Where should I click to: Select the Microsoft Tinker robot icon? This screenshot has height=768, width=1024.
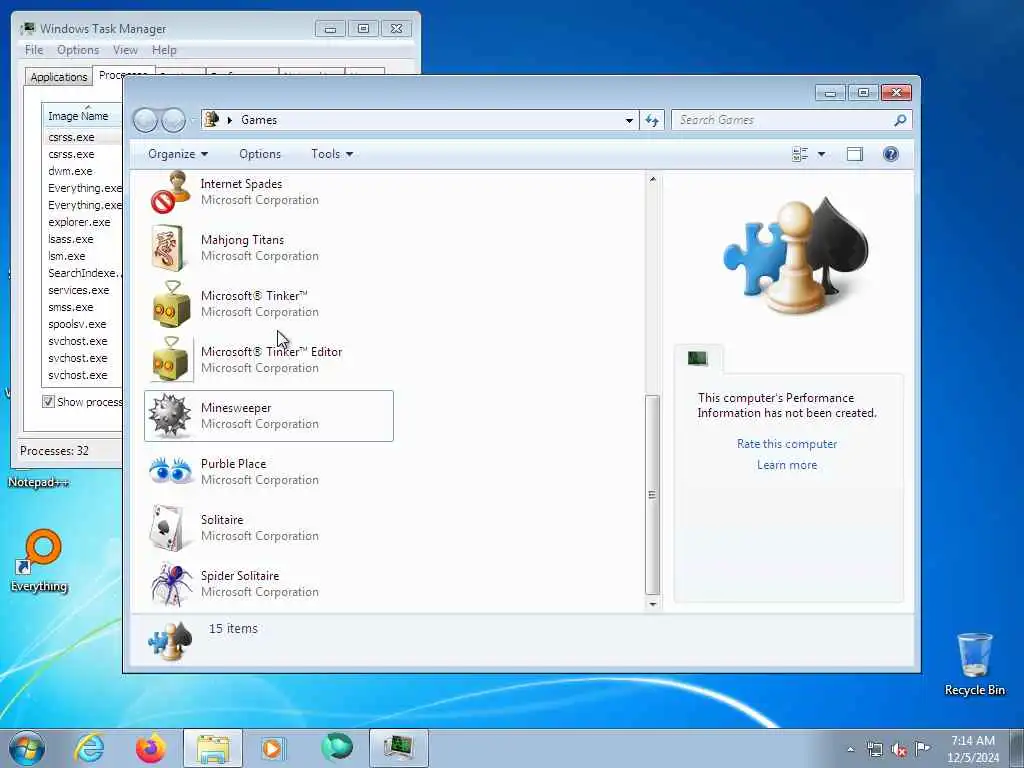171,304
